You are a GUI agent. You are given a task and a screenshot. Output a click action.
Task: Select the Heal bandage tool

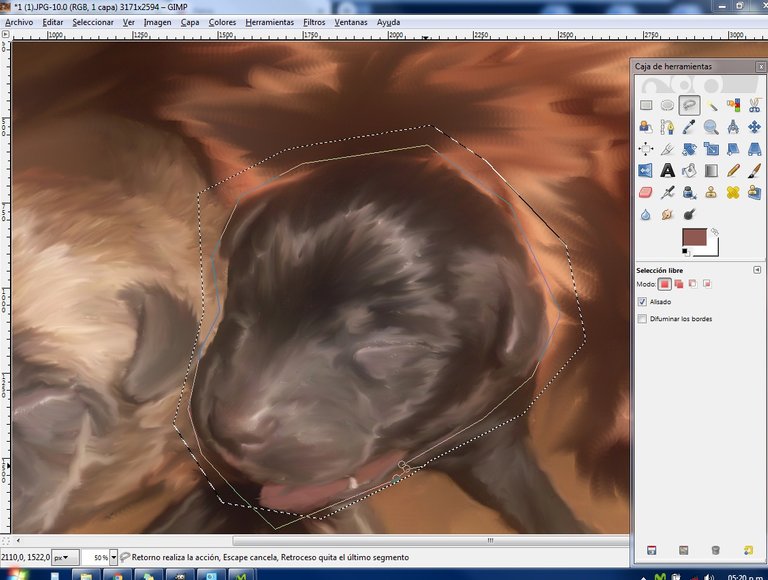pos(733,193)
